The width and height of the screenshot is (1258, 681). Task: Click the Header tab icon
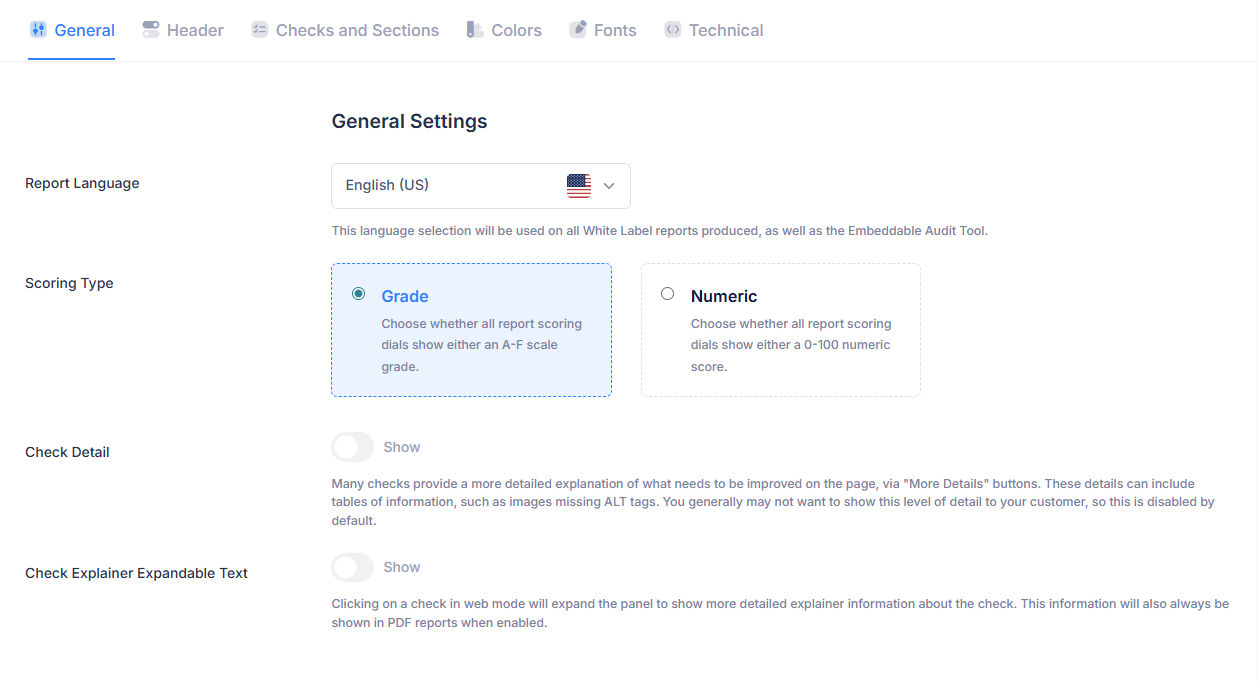(x=151, y=30)
